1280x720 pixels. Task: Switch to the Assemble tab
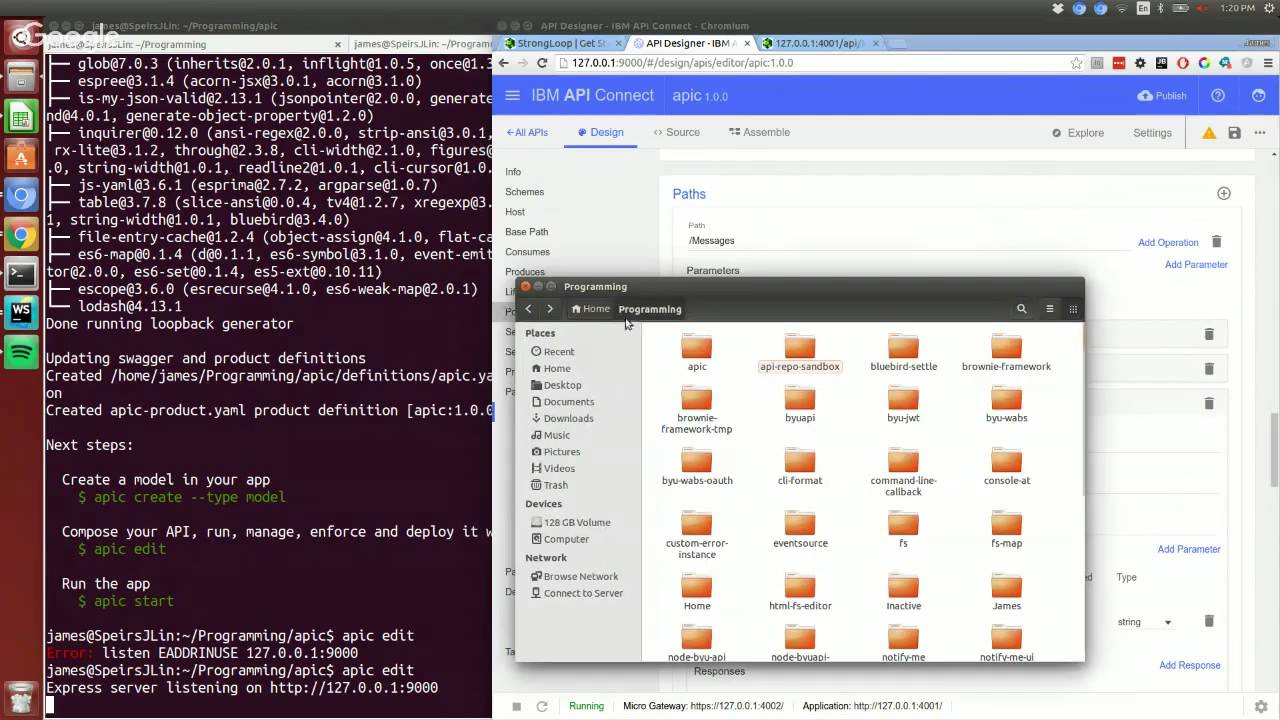point(759,133)
